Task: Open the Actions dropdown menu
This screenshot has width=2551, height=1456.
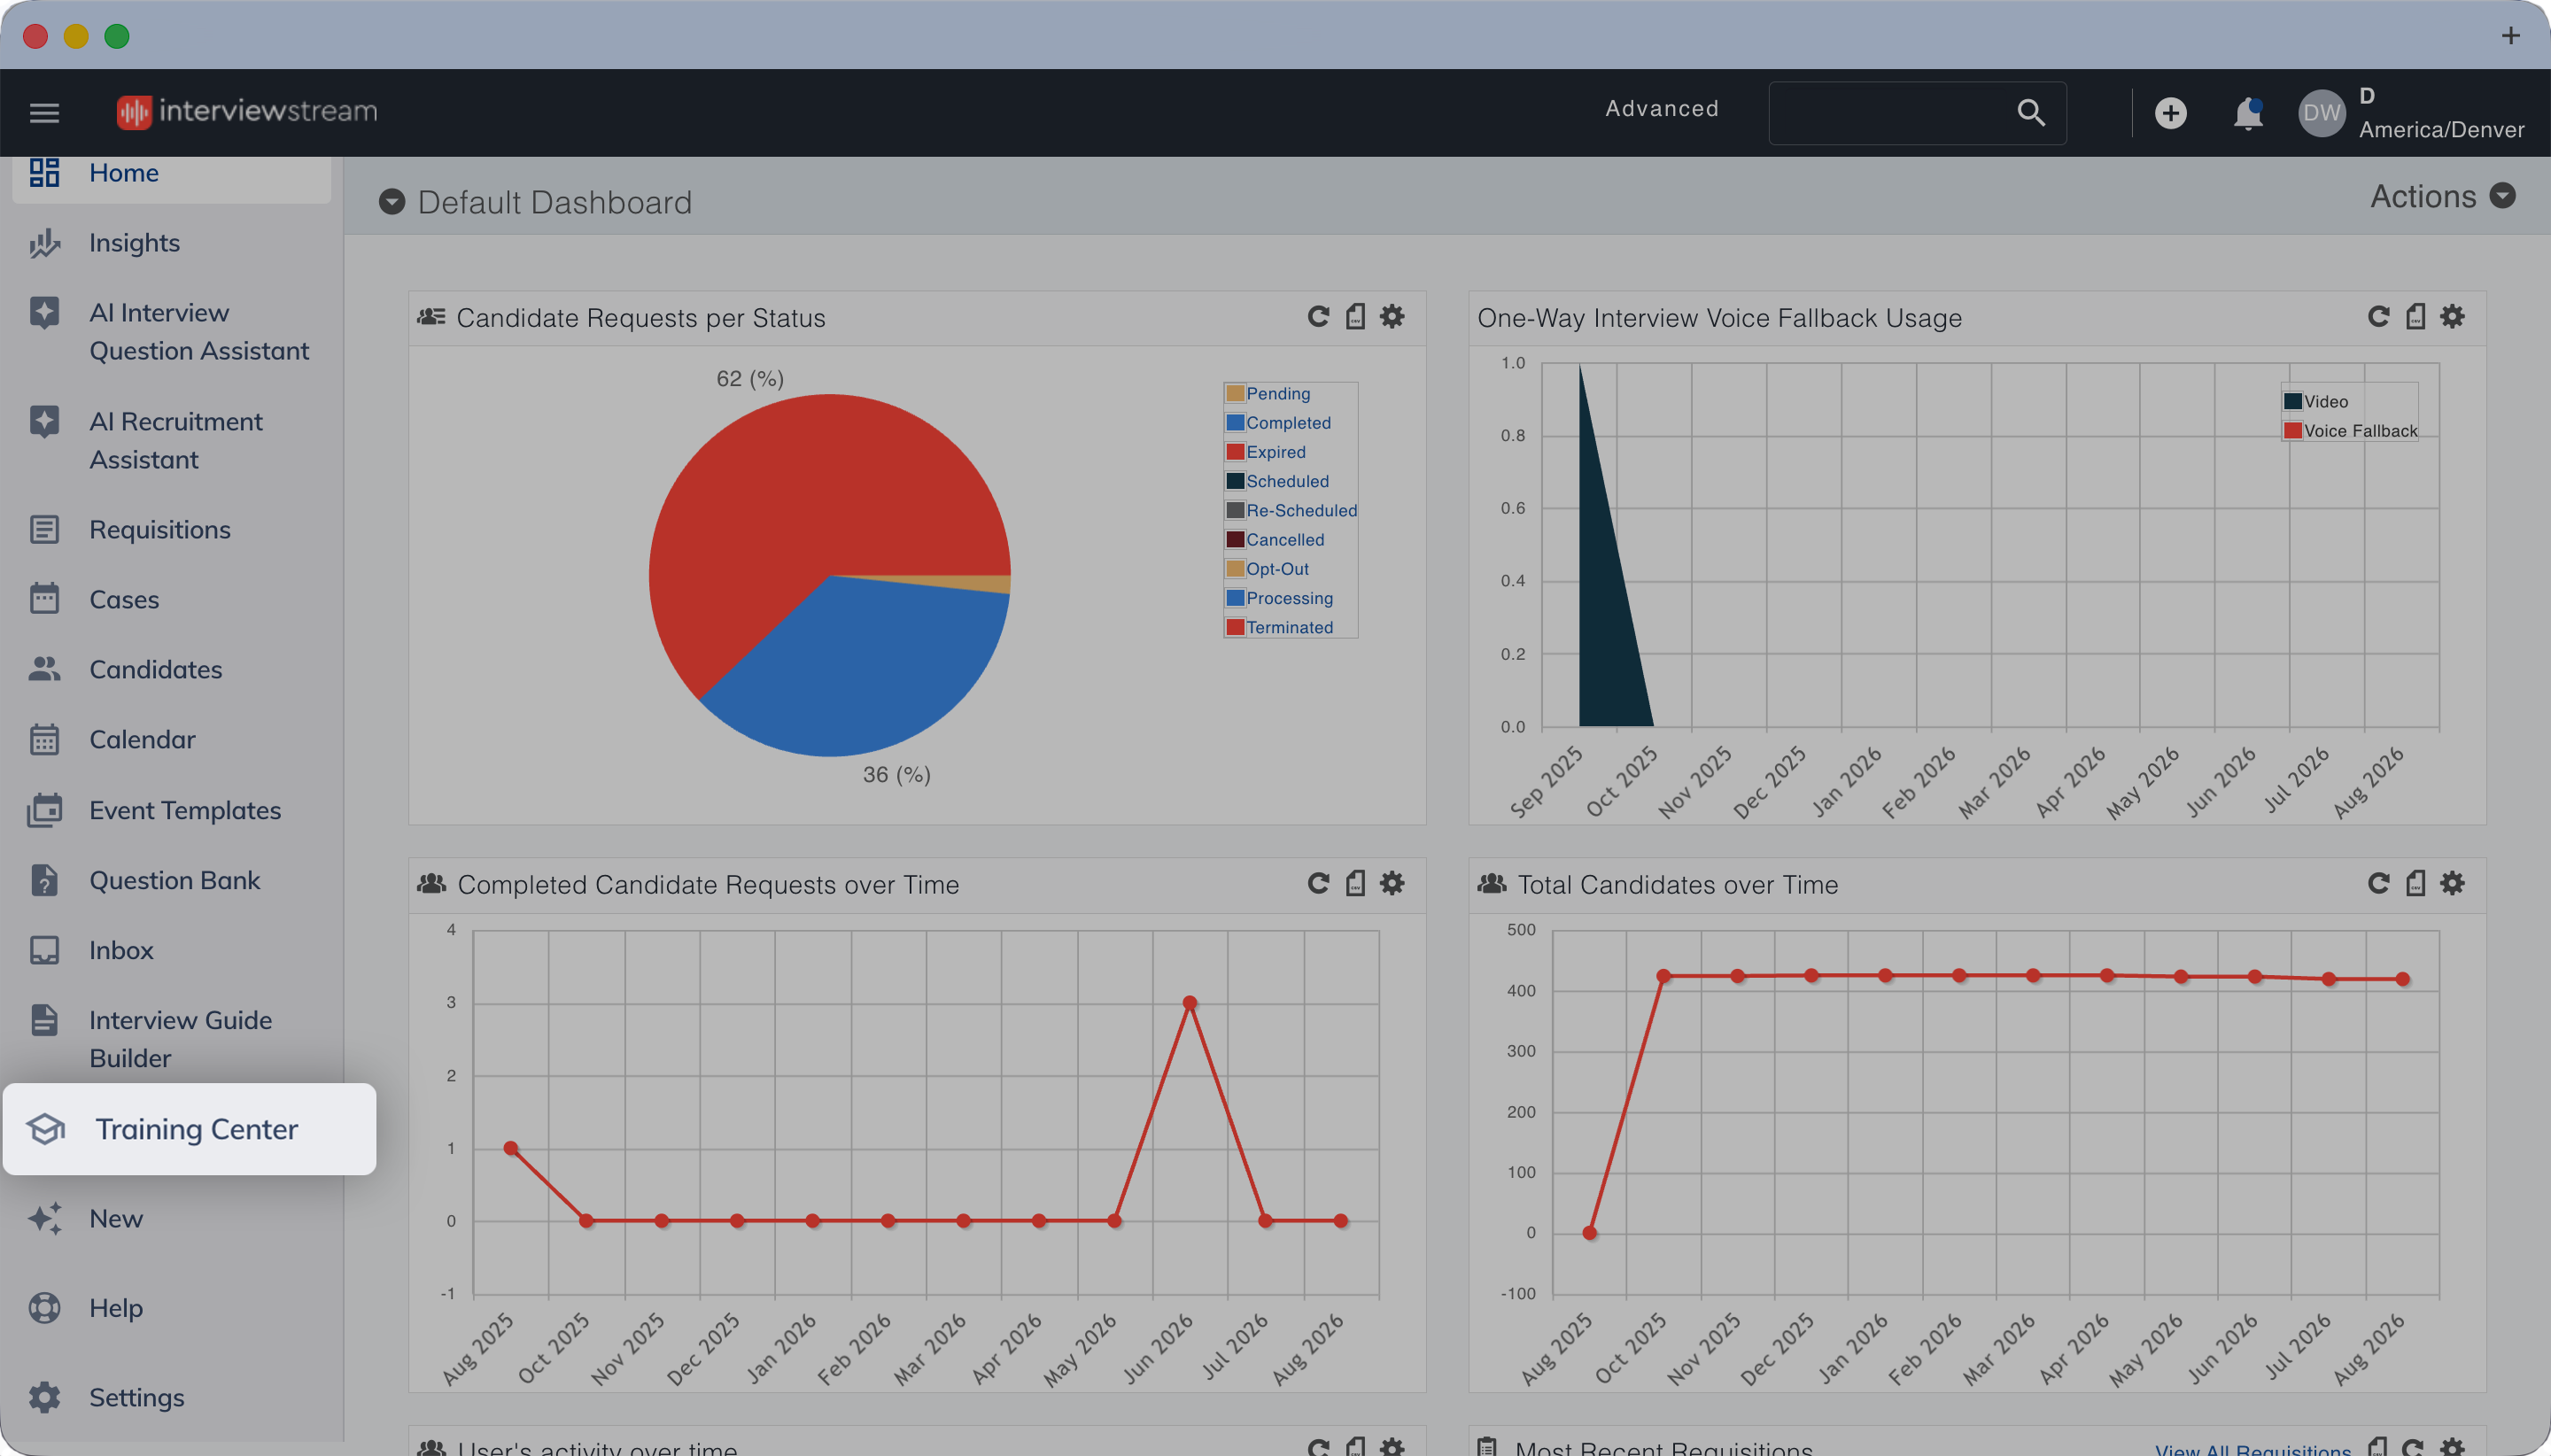Action: (x=2442, y=196)
